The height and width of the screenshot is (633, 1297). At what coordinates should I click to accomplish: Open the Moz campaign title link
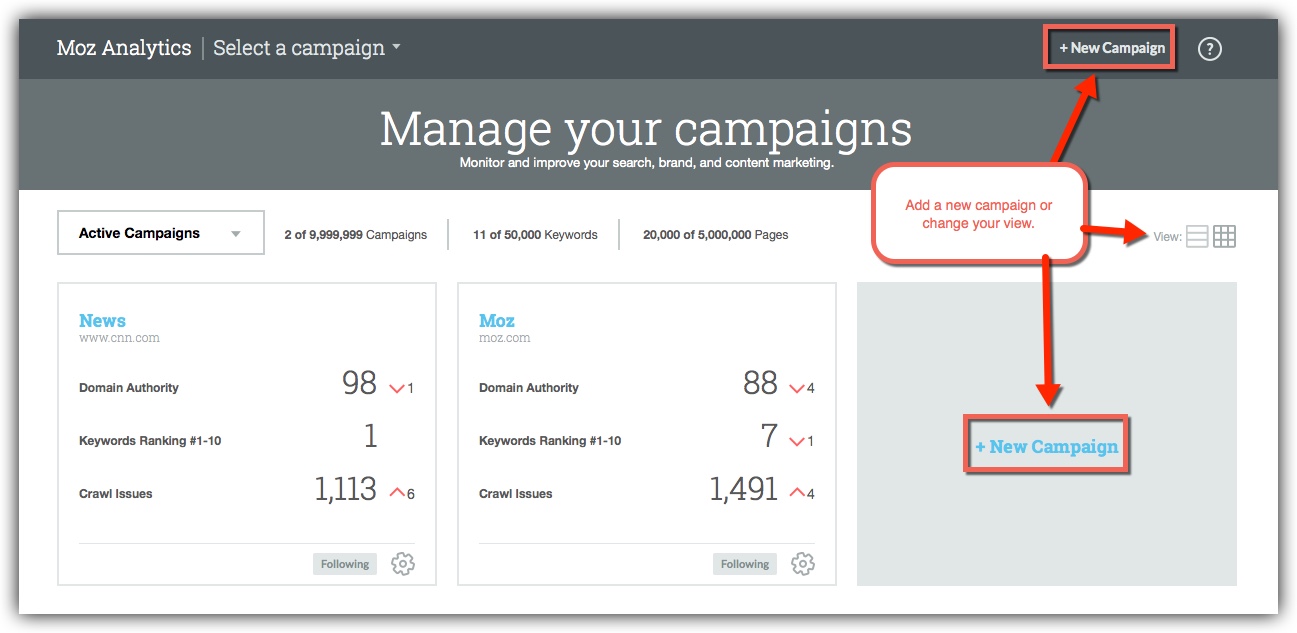pos(497,320)
